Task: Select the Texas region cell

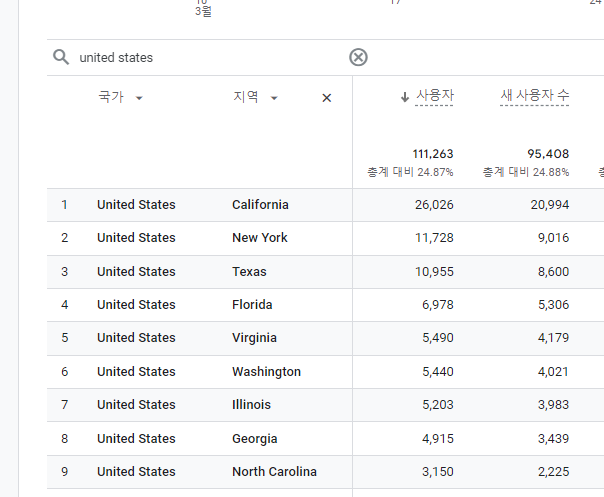Action: (249, 272)
